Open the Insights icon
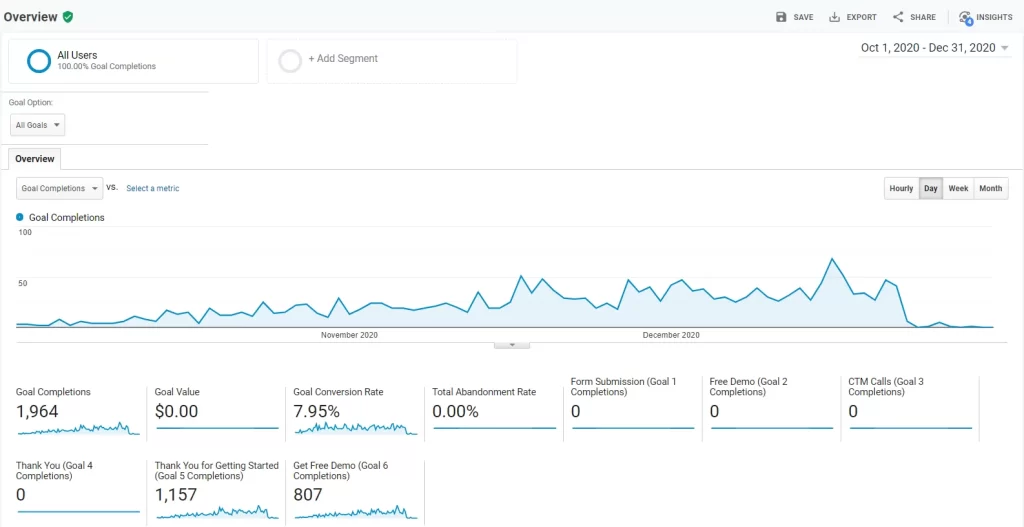Screen dimensions: 1024x527 pos(965,17)
